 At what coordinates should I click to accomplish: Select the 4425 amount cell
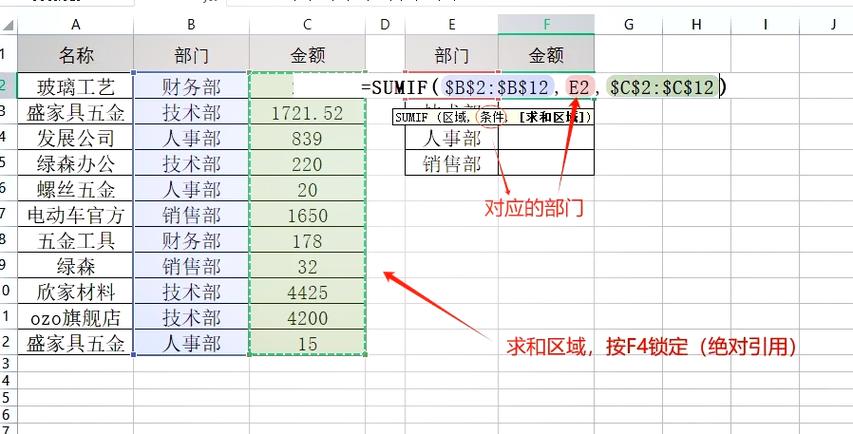(307, 292)
